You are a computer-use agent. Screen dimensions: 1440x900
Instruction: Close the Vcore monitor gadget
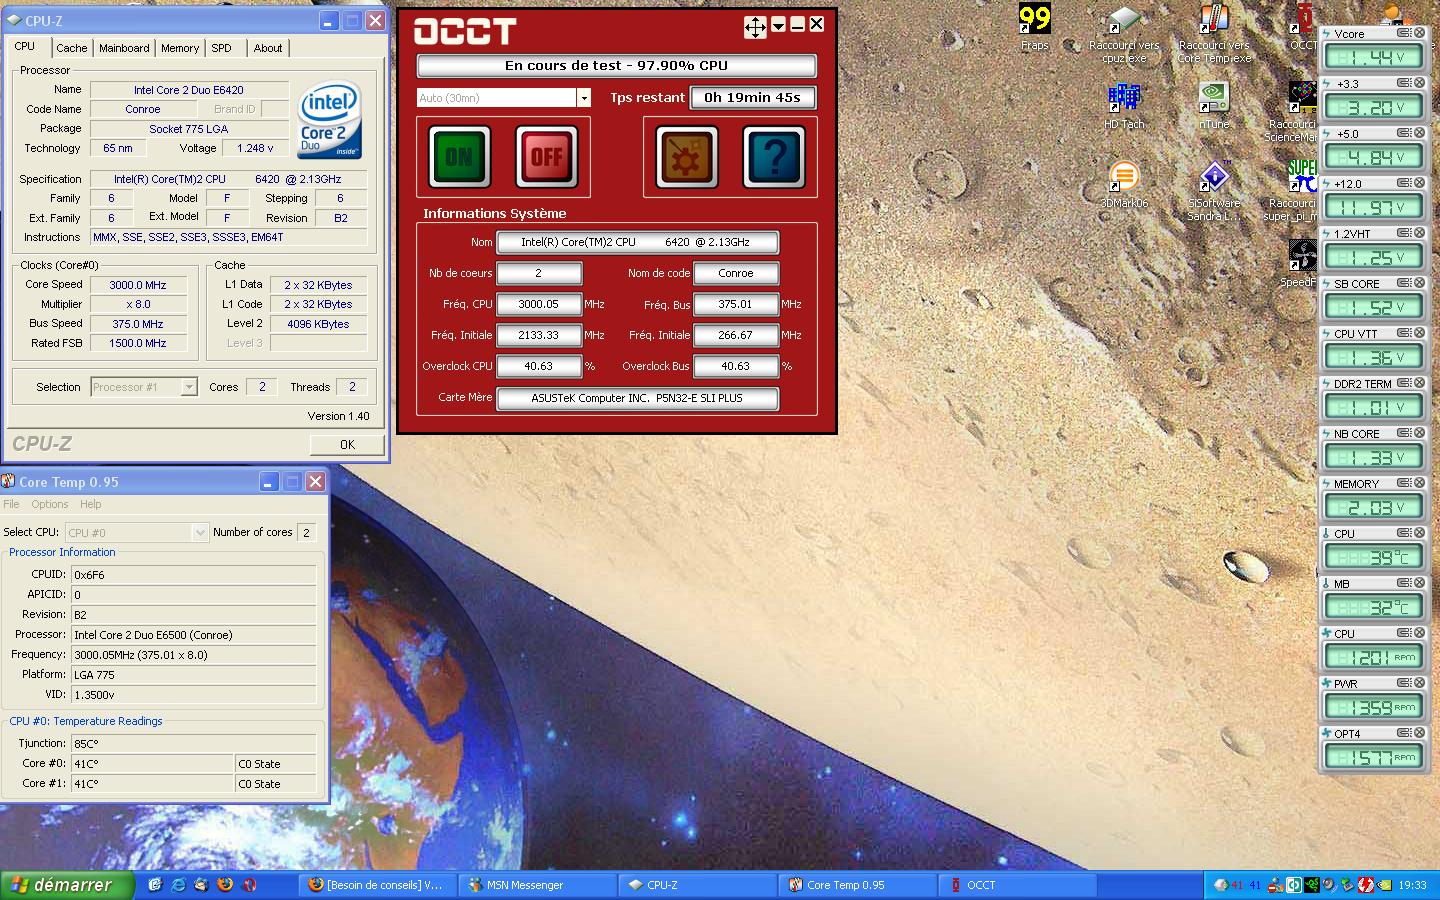(x=1419, y=33)
